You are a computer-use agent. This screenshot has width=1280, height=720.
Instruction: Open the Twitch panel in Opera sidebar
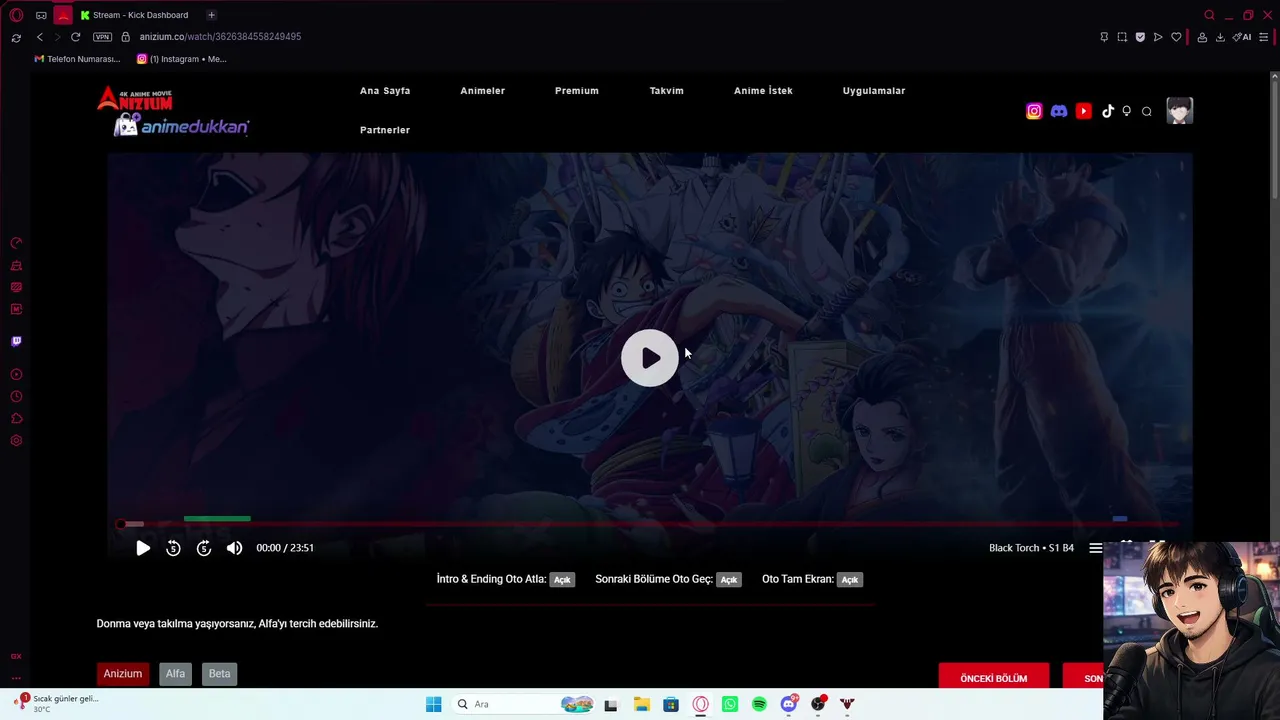tap(16, 342)
